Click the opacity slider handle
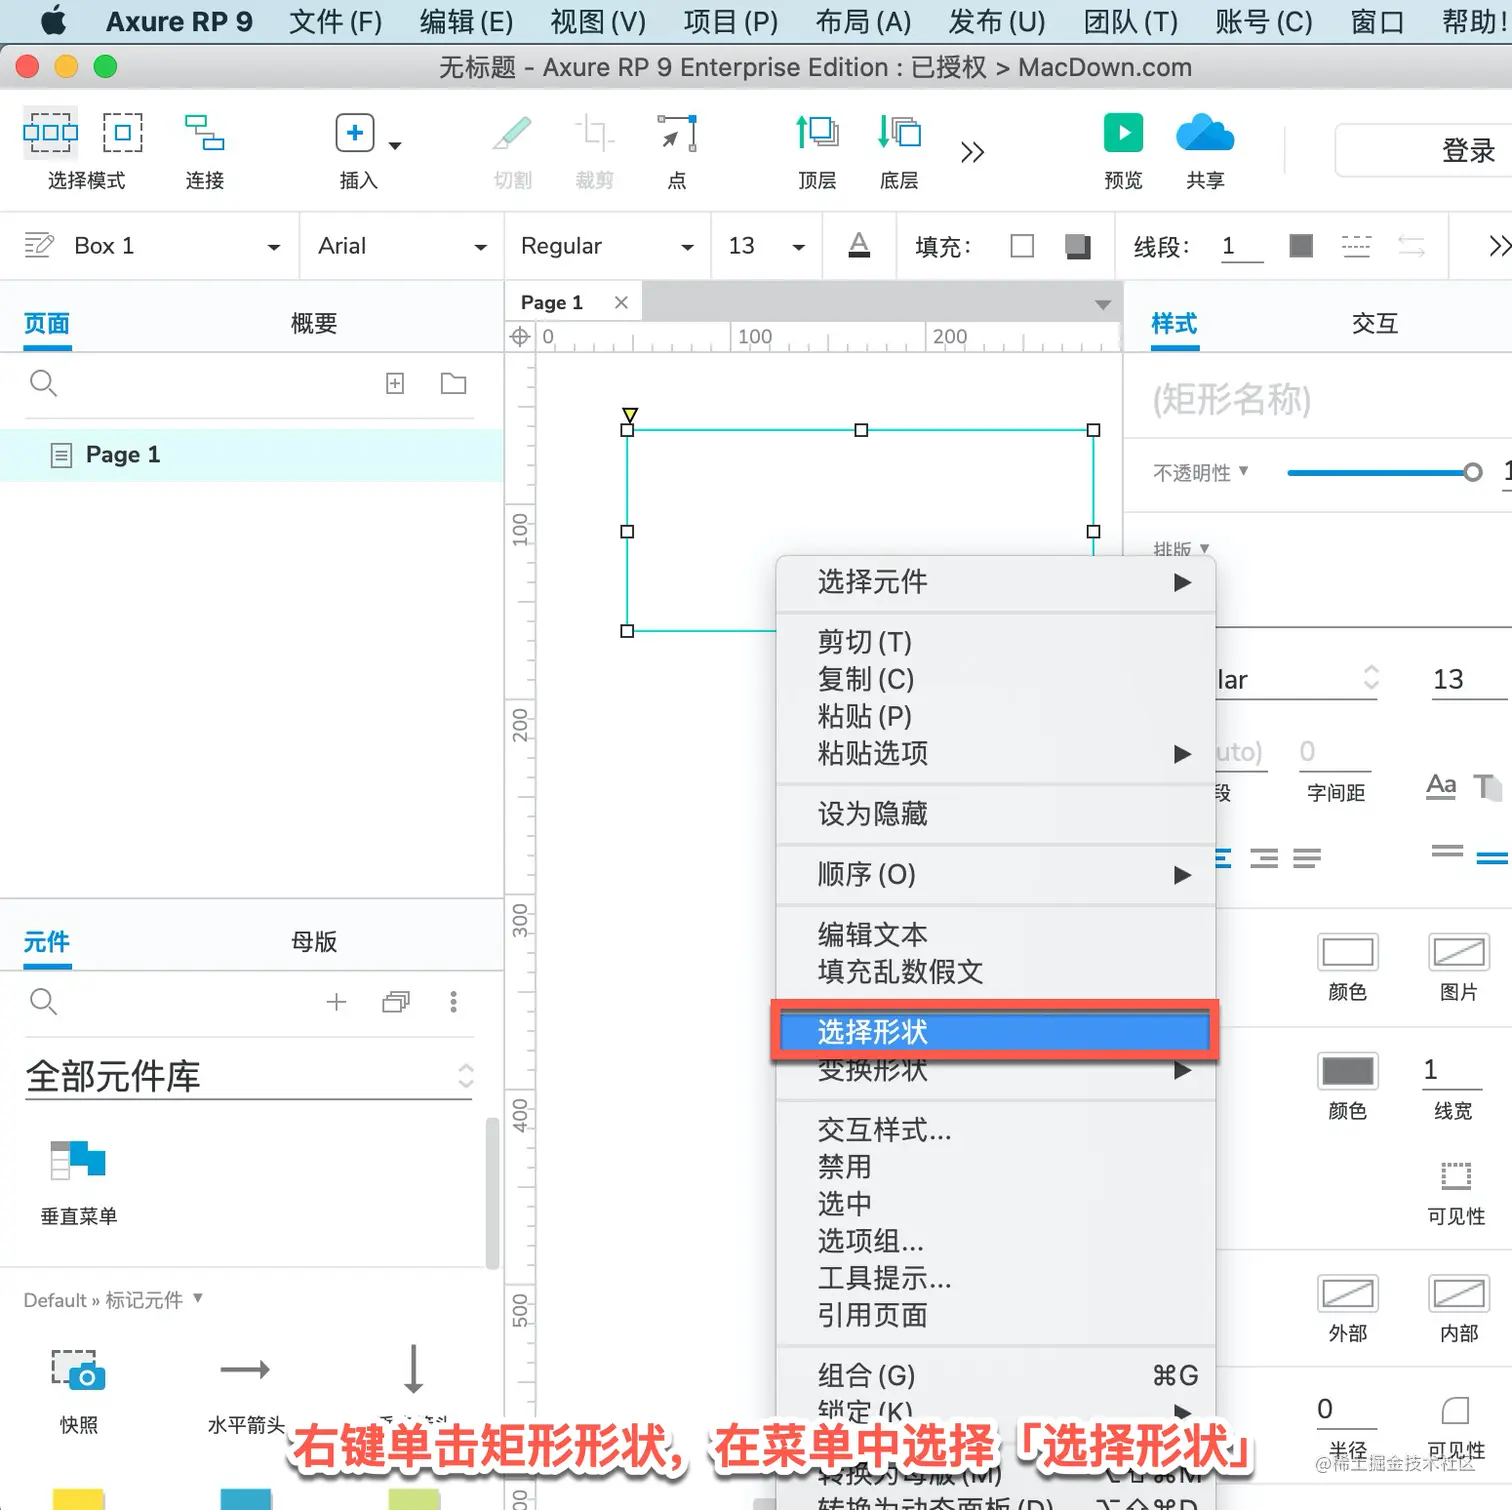The height and width of the screenshot is (1510, 1512). 1473,472
